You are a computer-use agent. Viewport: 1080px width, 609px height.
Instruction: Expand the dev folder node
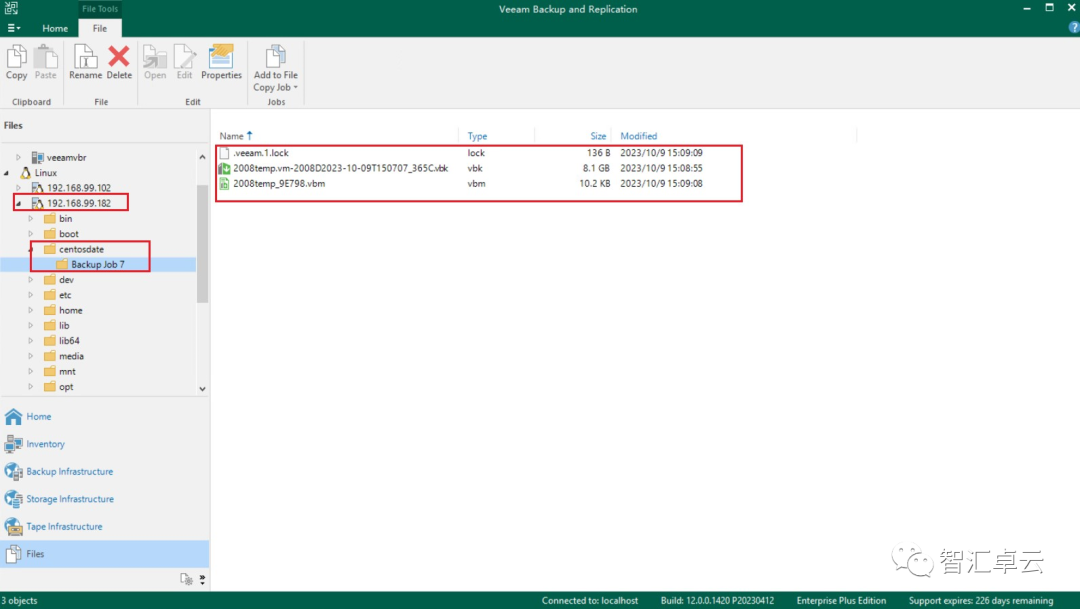tap(30, 280)
